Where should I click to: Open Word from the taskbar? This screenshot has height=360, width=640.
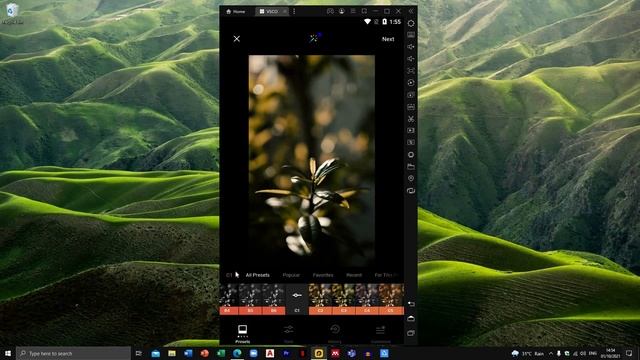(x=188, y=353)
